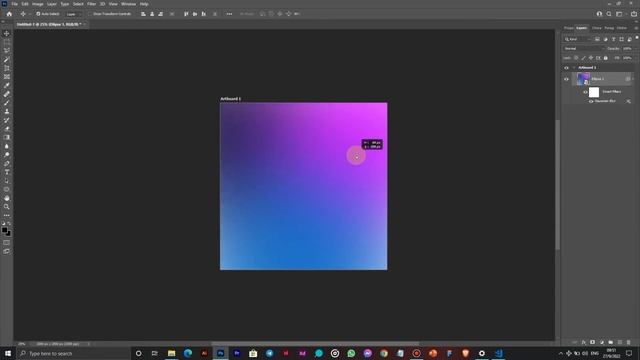Select the Pen tool
Screen dimensions: 640x360
[7, 163]
